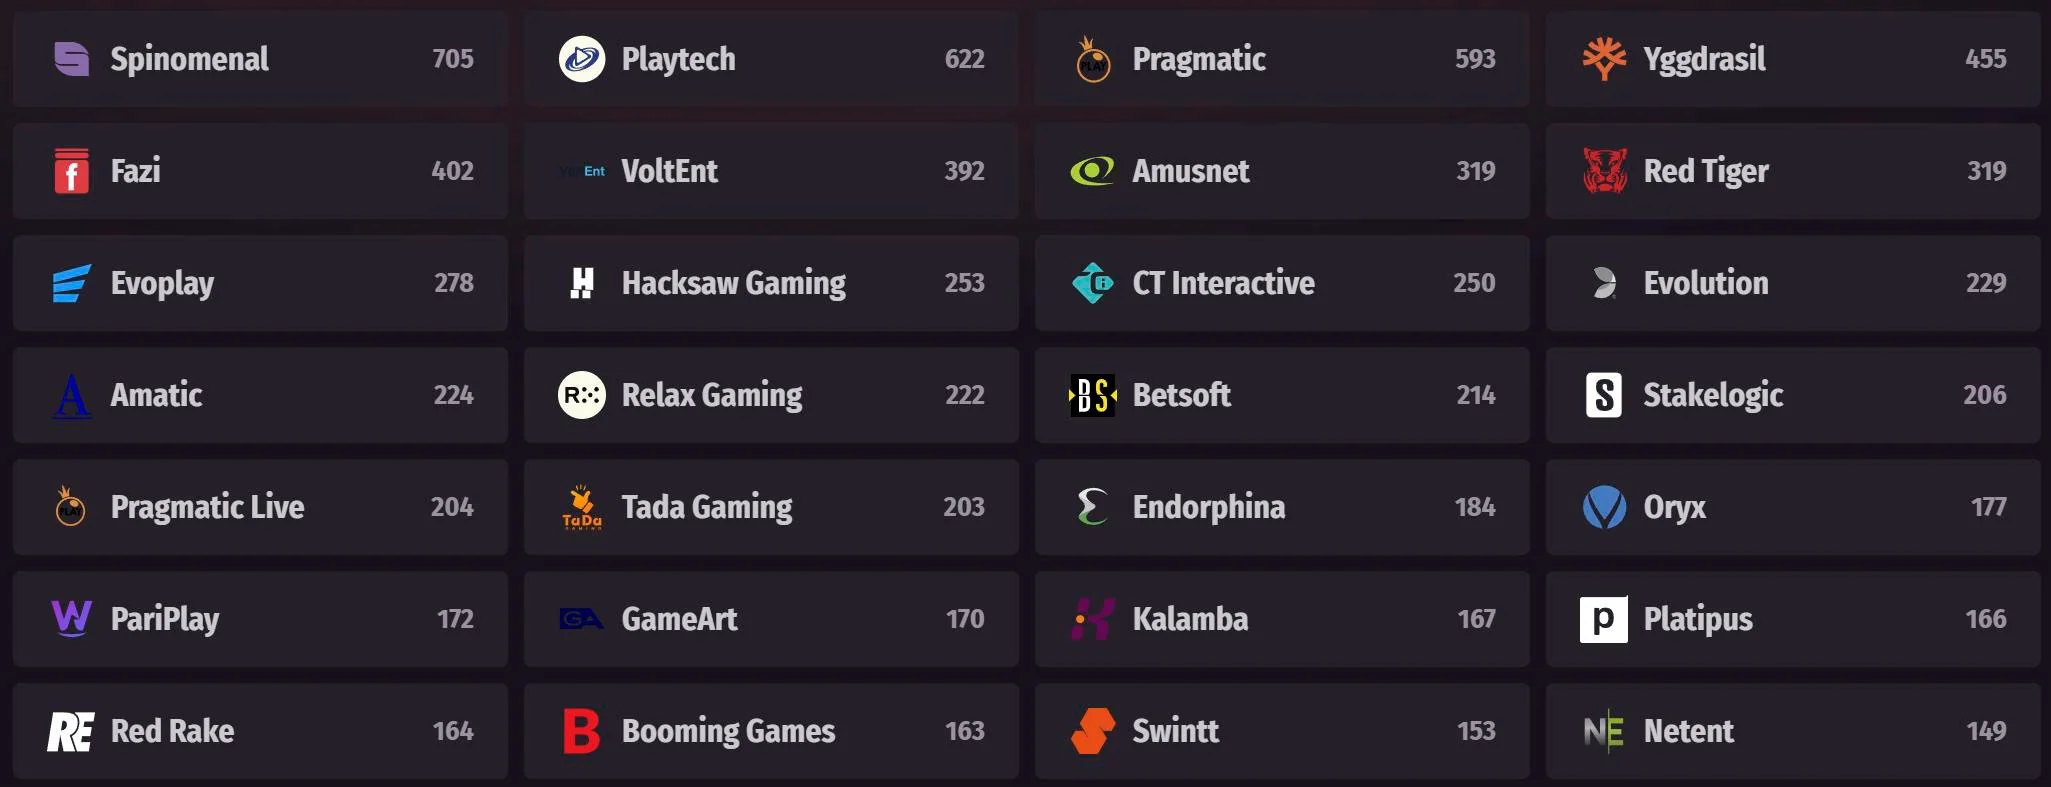
Task: Open Pragmatic Live provider
Action: (260, 507)
